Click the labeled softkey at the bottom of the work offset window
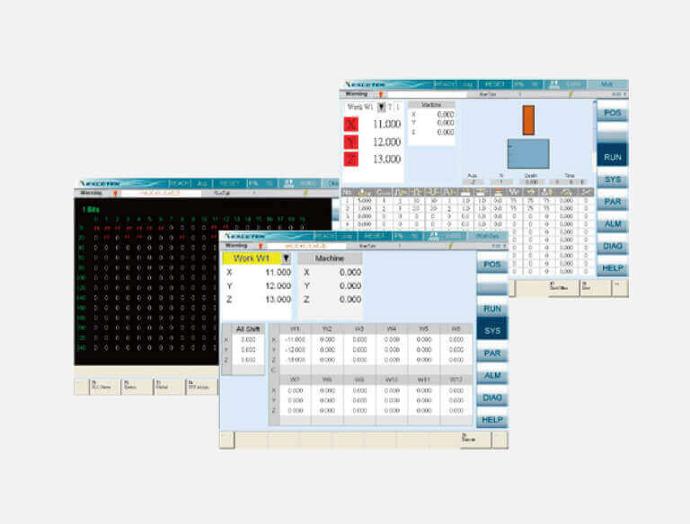690x524 pixels. (476, 440)
